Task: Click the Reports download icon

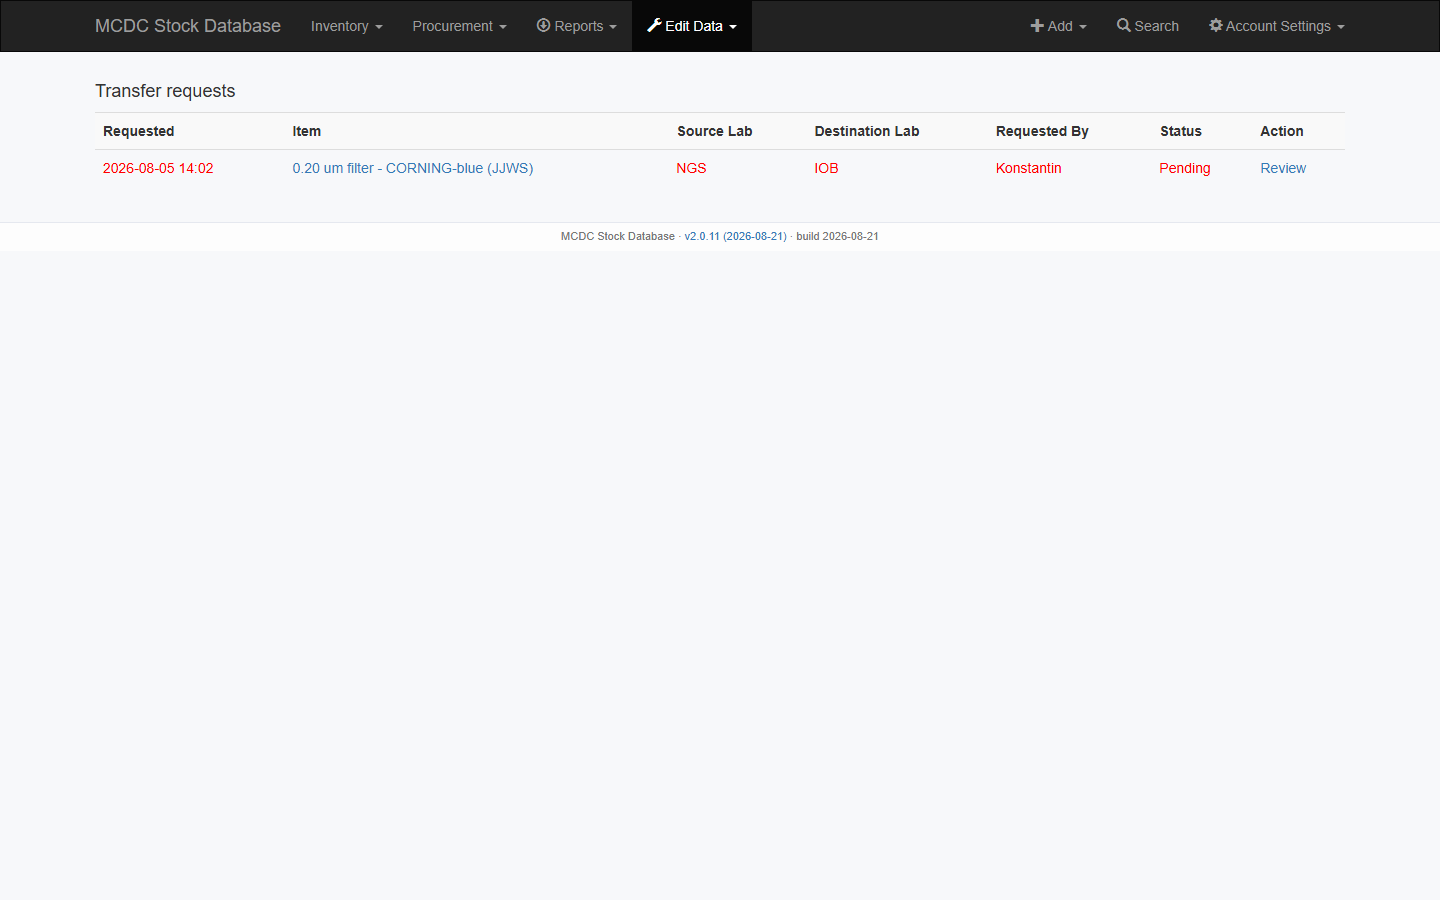Action: click(543, 25)
